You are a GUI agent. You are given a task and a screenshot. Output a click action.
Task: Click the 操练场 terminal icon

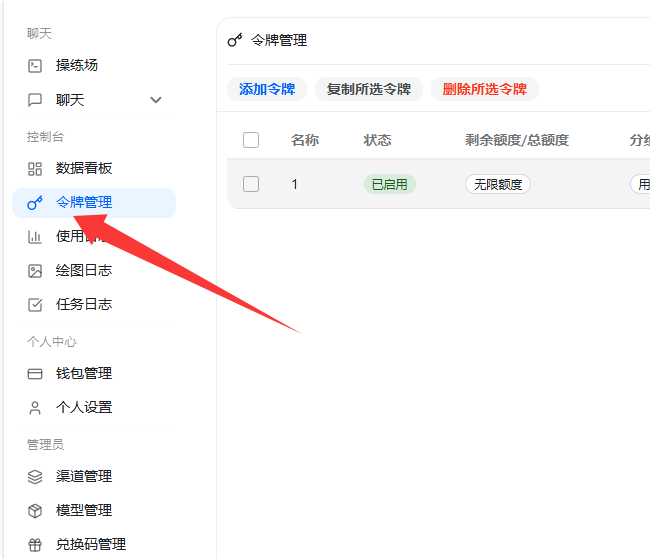tap(35, 66)
